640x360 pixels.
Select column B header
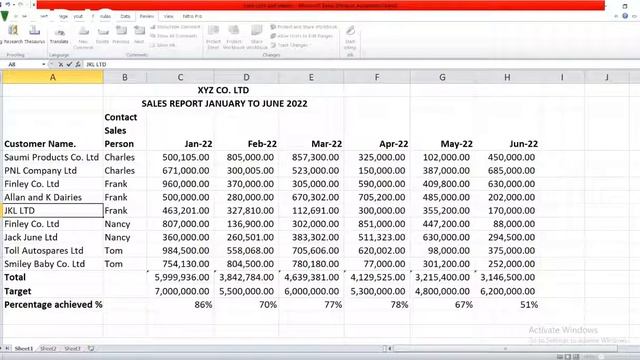tap(125, 77)
